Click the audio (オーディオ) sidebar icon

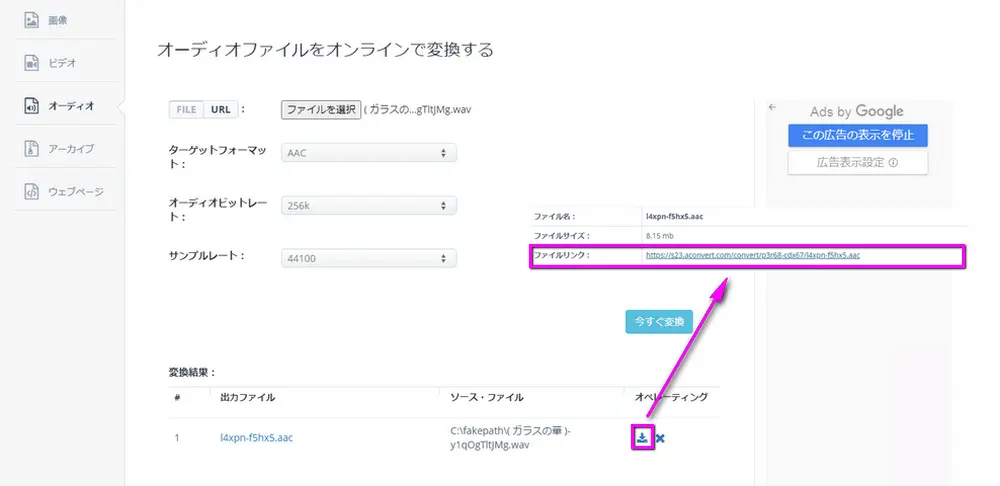point(31,105)
